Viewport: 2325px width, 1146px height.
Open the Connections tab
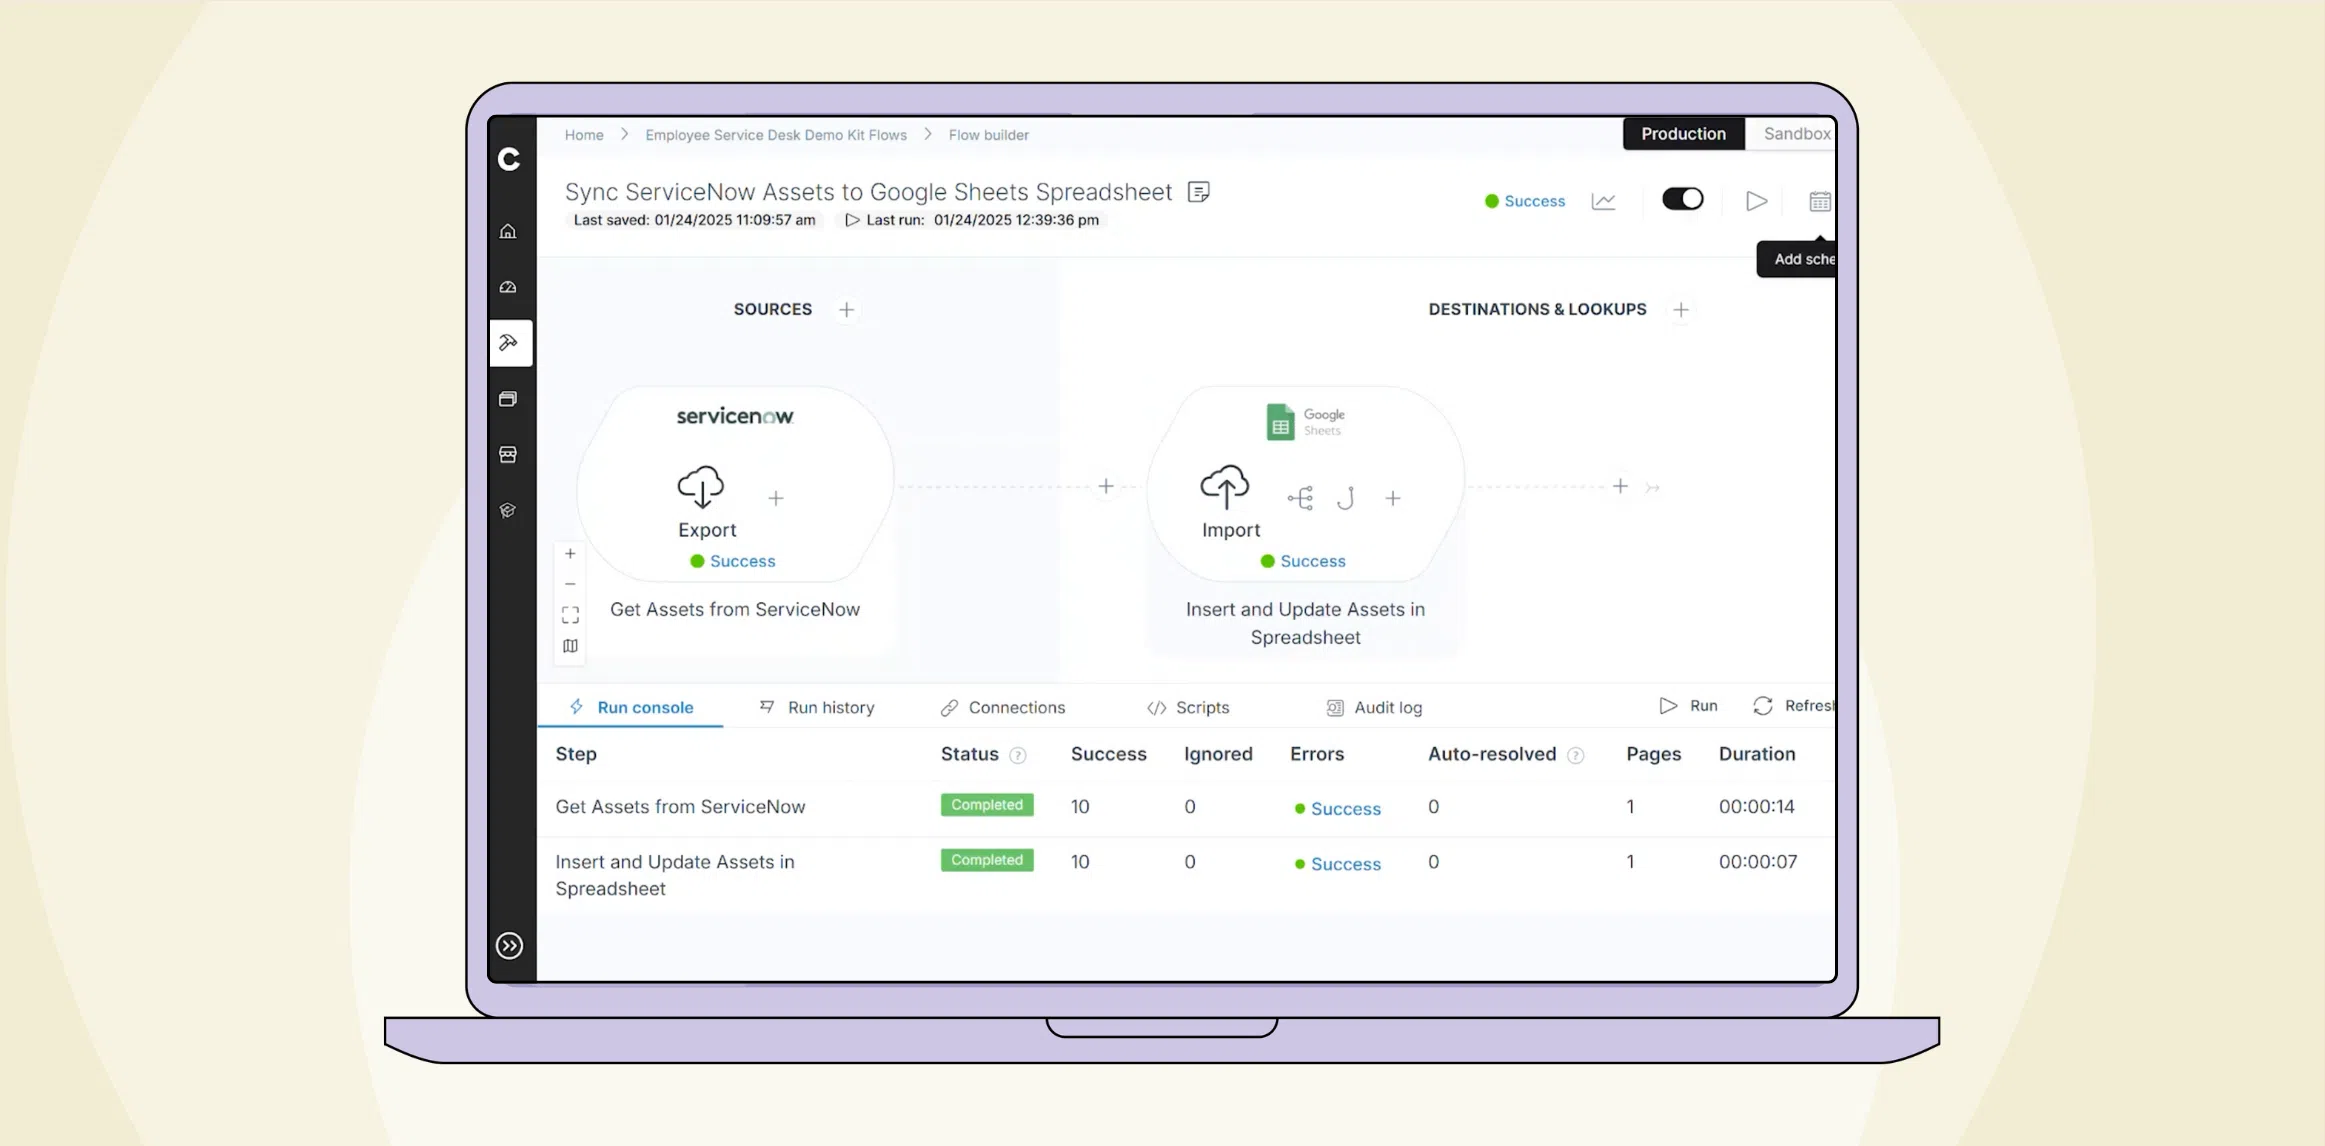[1003, 707]
